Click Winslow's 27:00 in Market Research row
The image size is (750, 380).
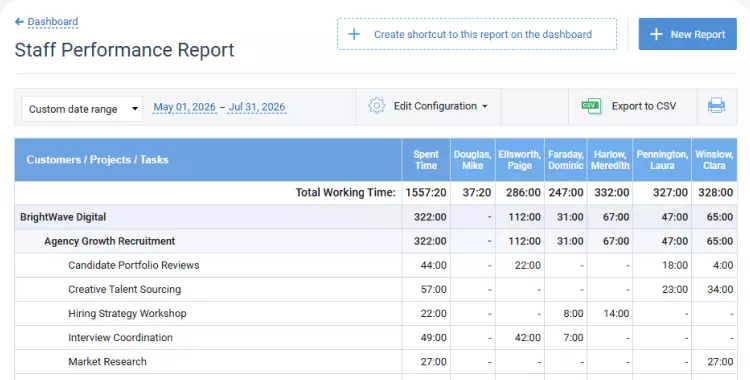click(720, 361)
